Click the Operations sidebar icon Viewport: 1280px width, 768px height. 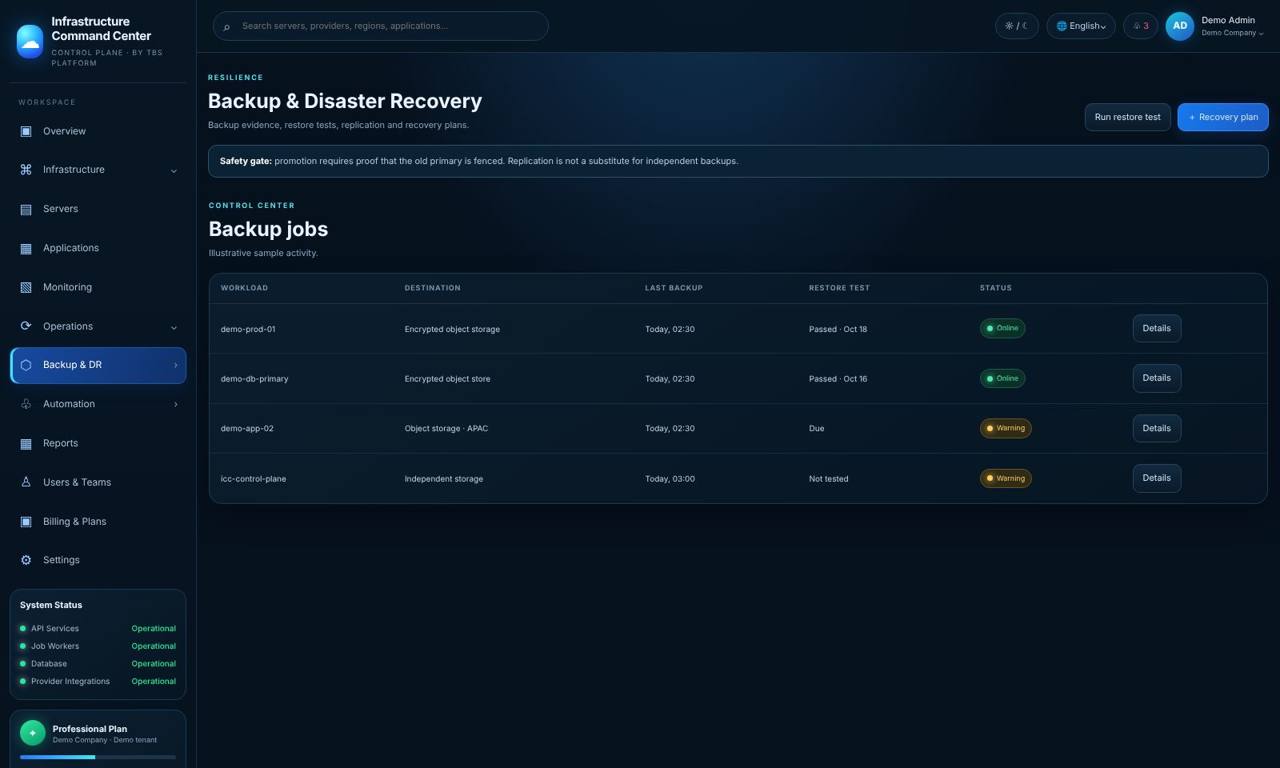point(26,326)
